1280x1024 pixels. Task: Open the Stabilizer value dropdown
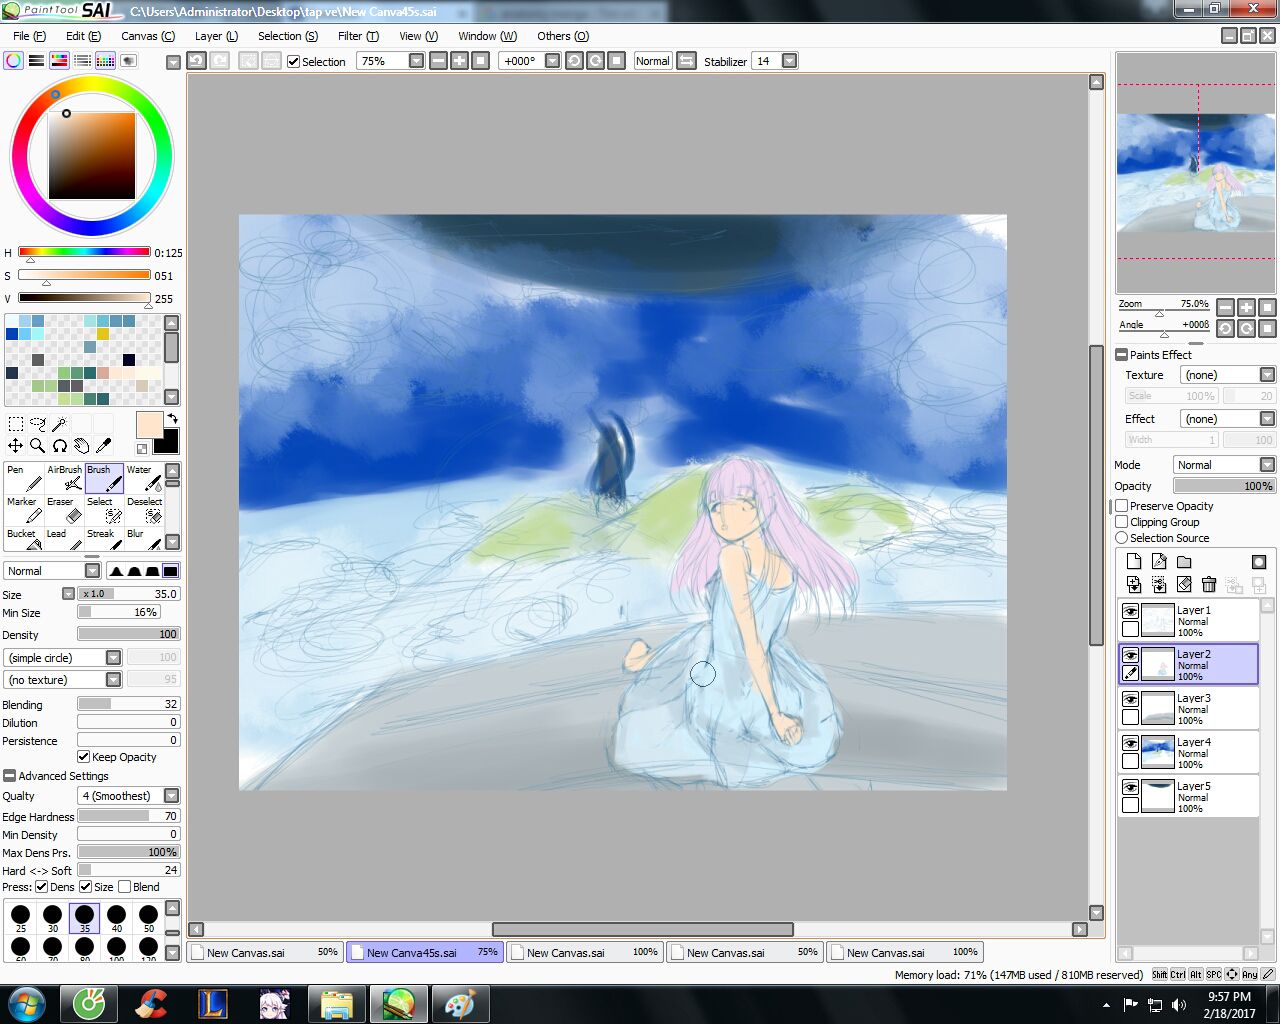click(x=789, y=61)
